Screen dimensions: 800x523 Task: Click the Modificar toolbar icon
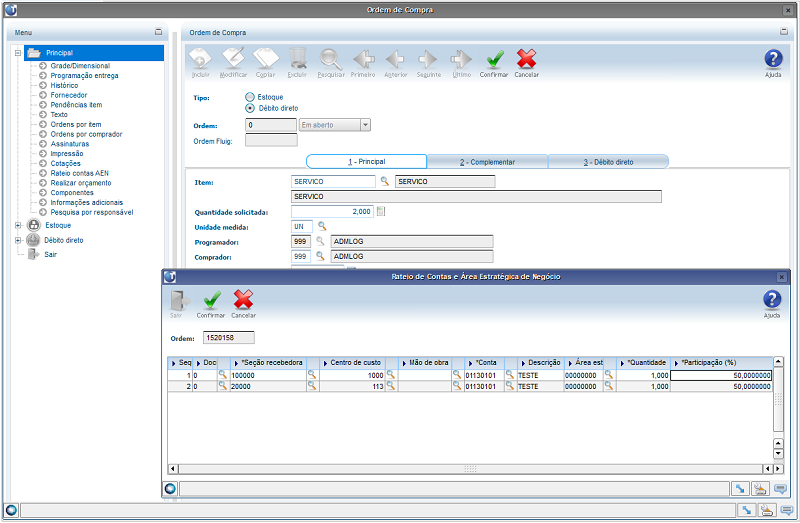click(233, 59)
